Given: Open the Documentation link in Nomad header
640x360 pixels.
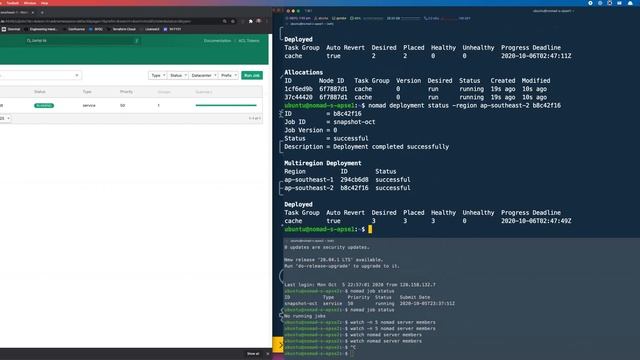Looking at the screenshot, I should [218, 41].
